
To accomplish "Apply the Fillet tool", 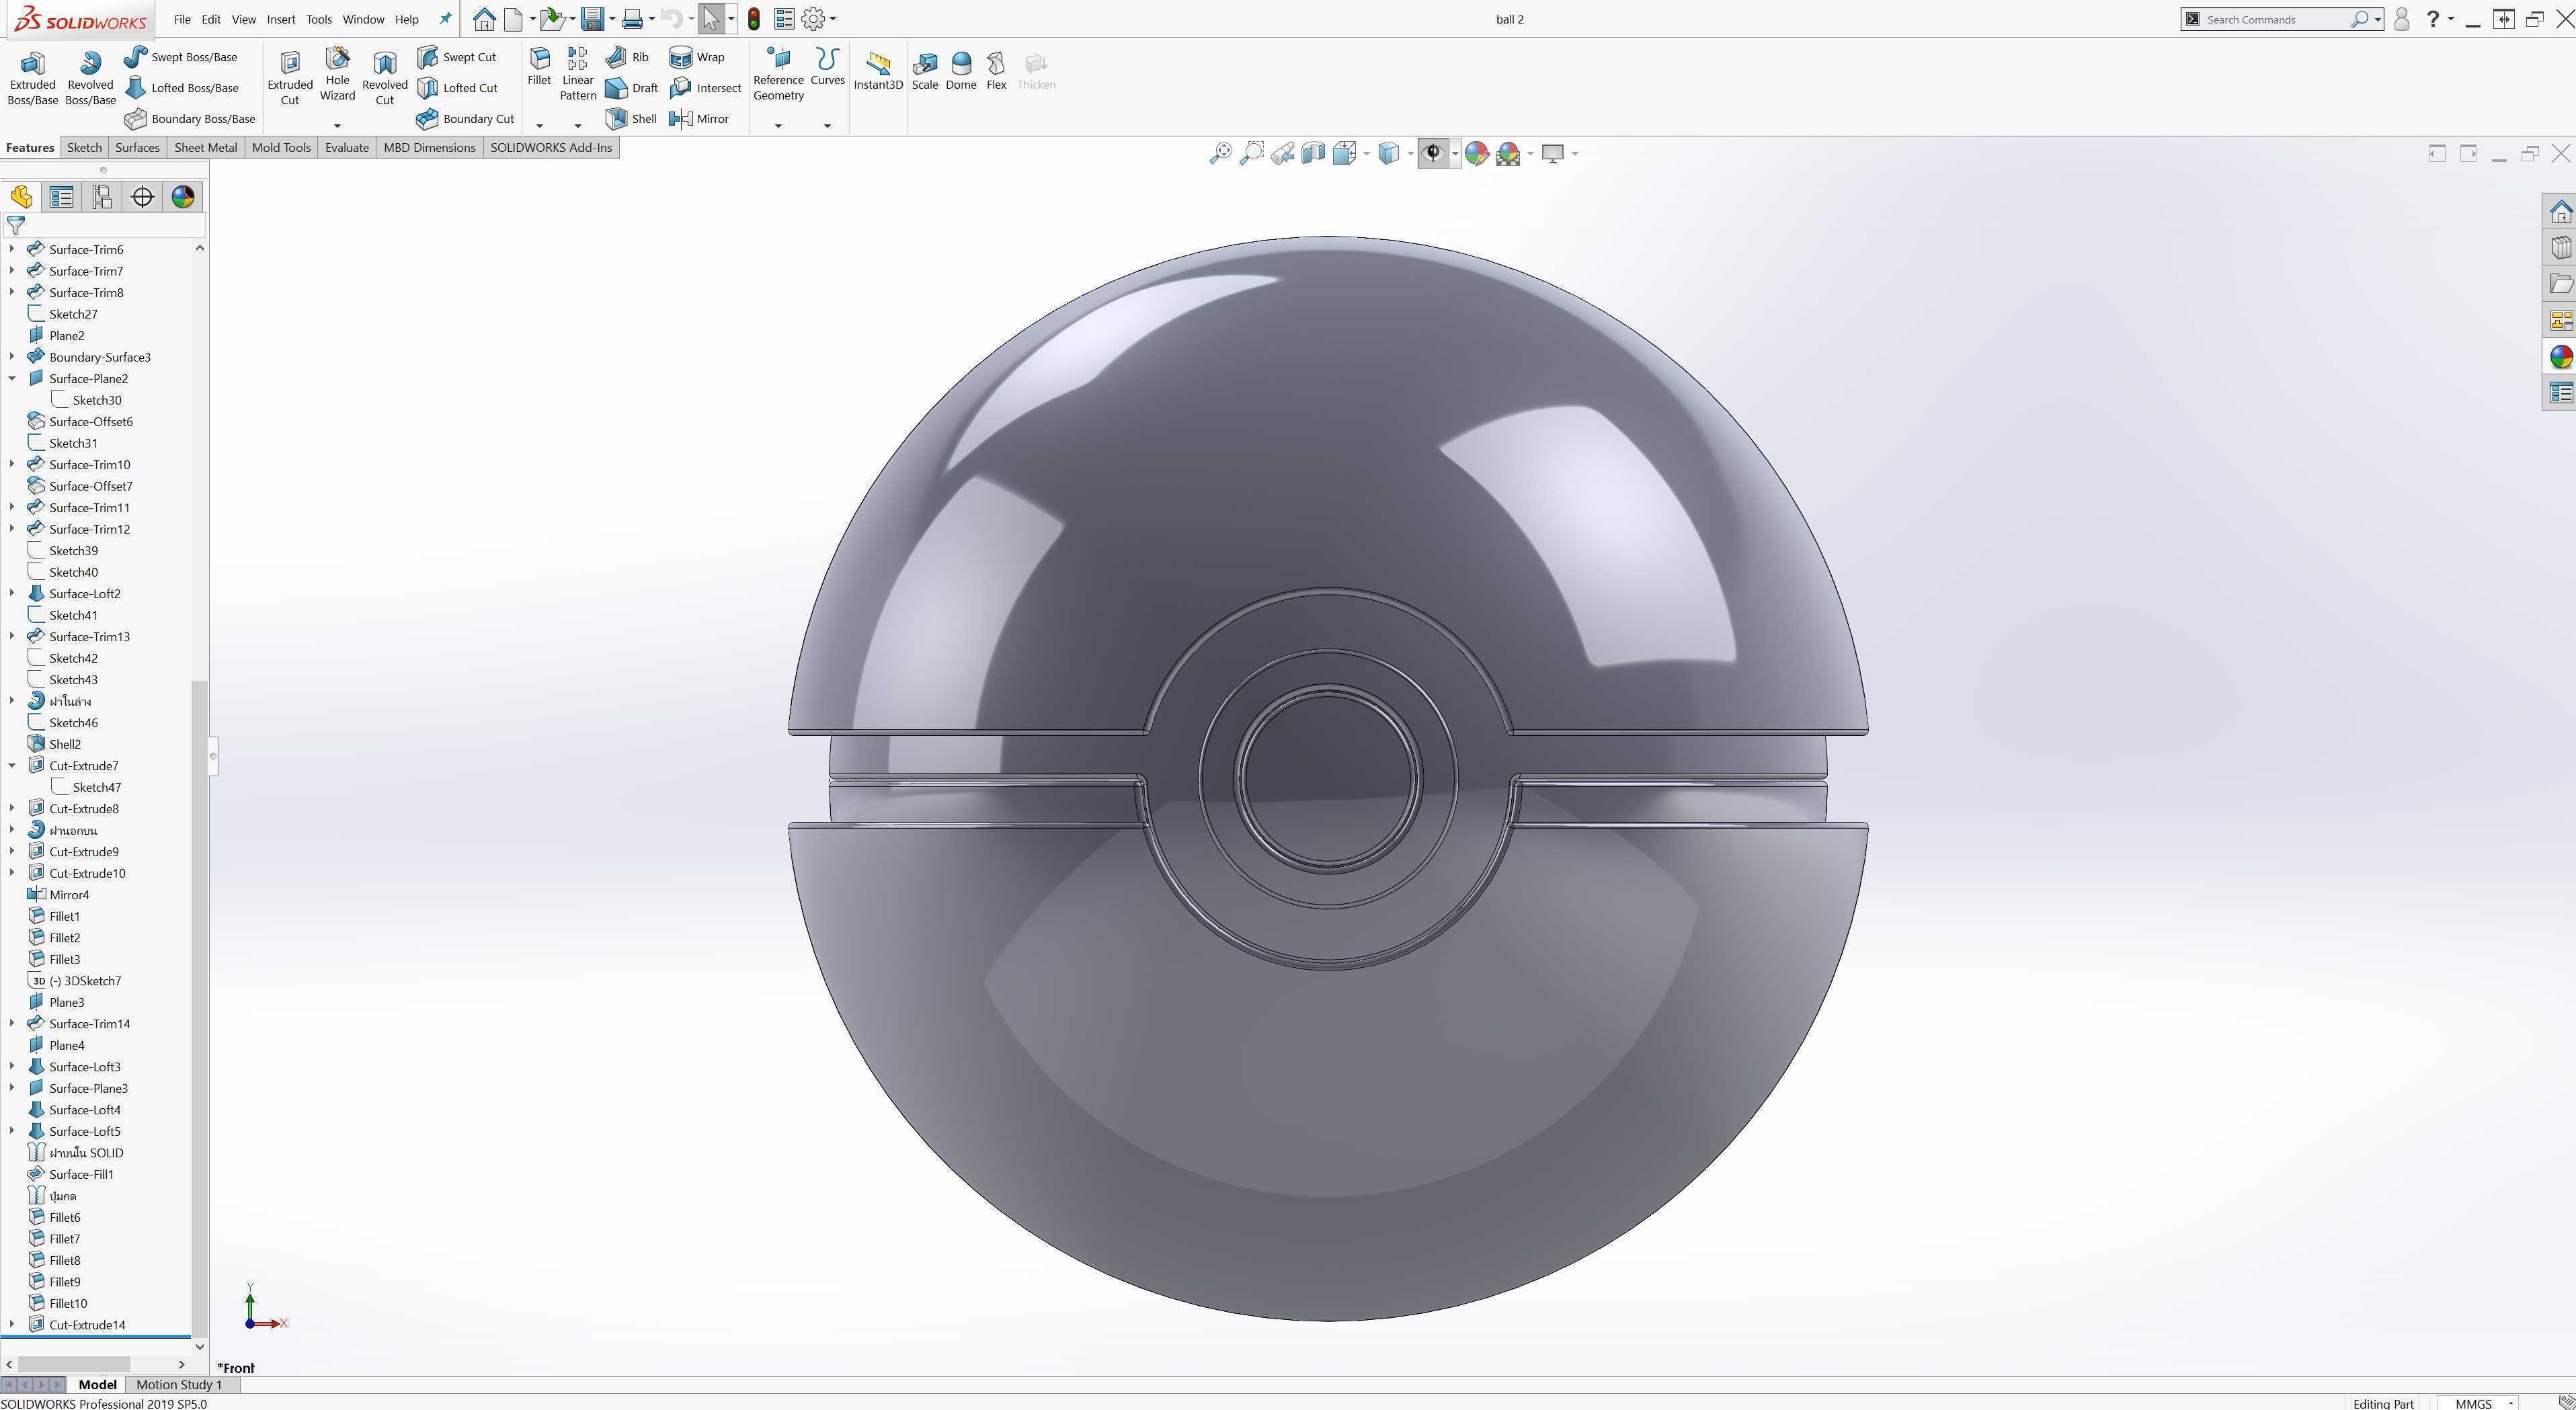I will point(539,66).
